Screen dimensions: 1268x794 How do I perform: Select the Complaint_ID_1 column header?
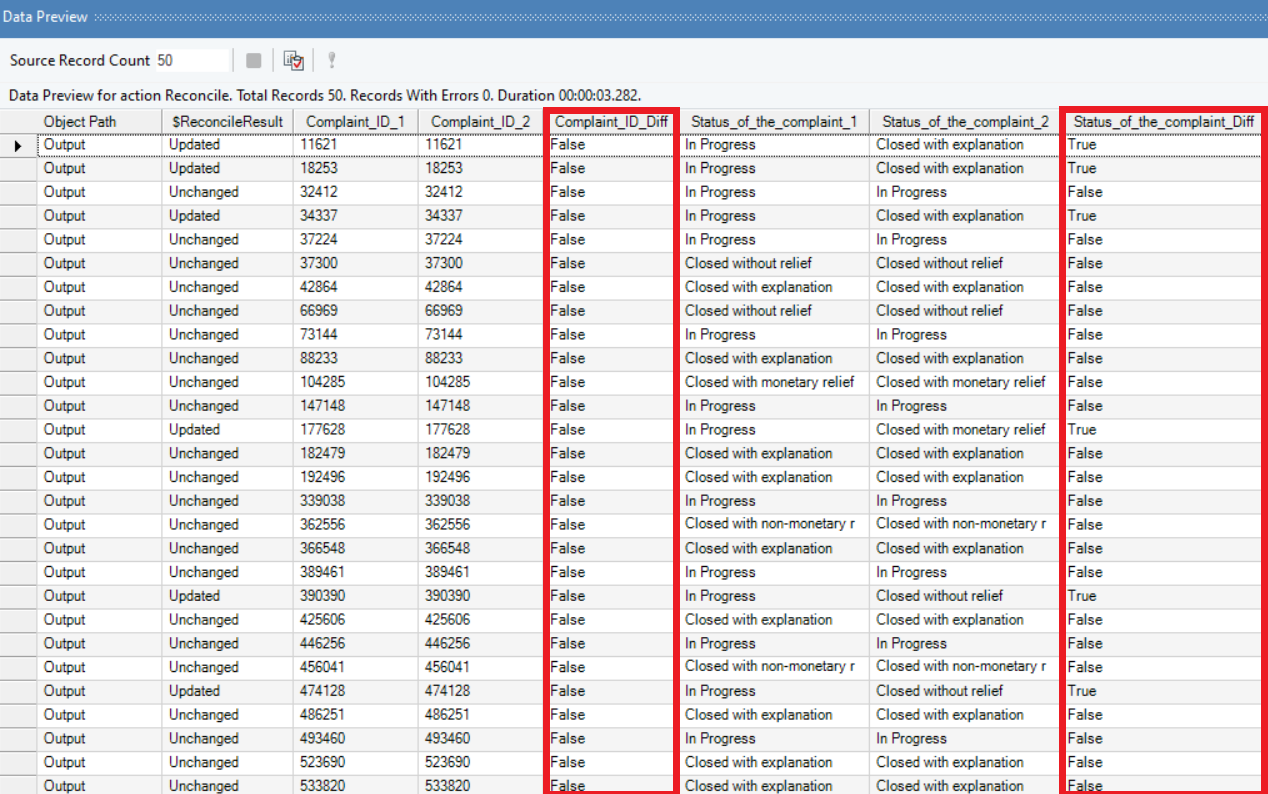point(355,121)
